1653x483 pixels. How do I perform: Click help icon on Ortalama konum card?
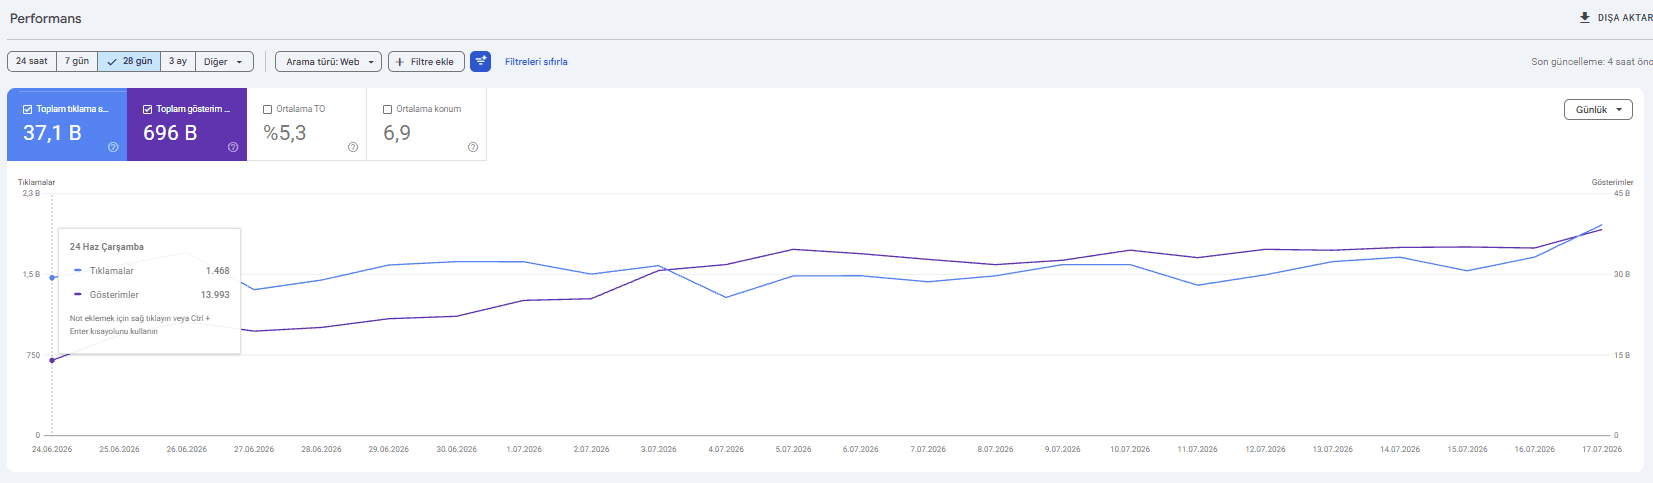473,147
